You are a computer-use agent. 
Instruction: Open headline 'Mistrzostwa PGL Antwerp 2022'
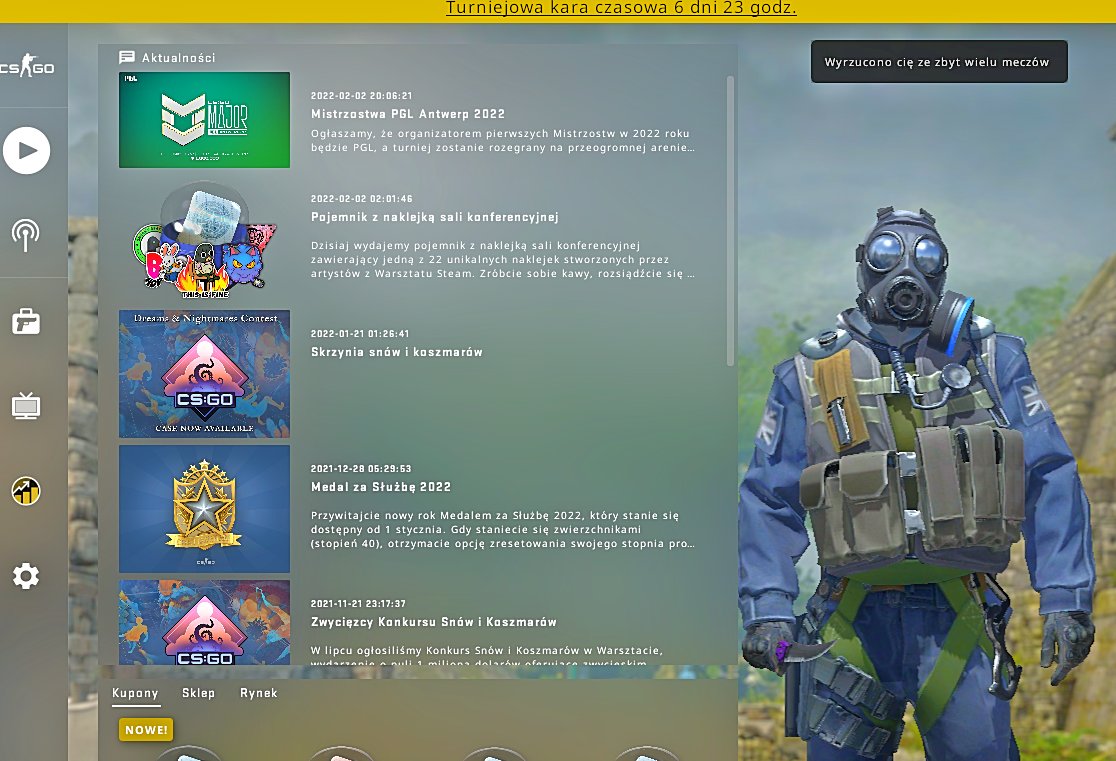point(408,114)
